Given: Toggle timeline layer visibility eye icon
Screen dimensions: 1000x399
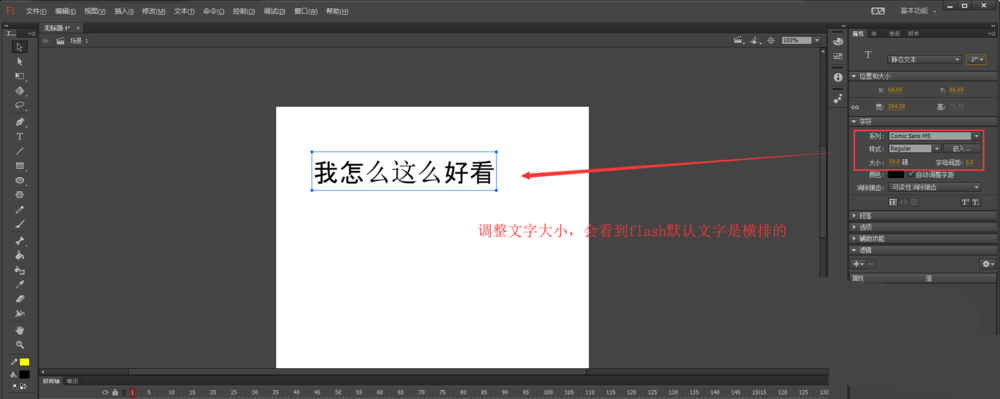Looking at the screenshot, I should (105, 393).
